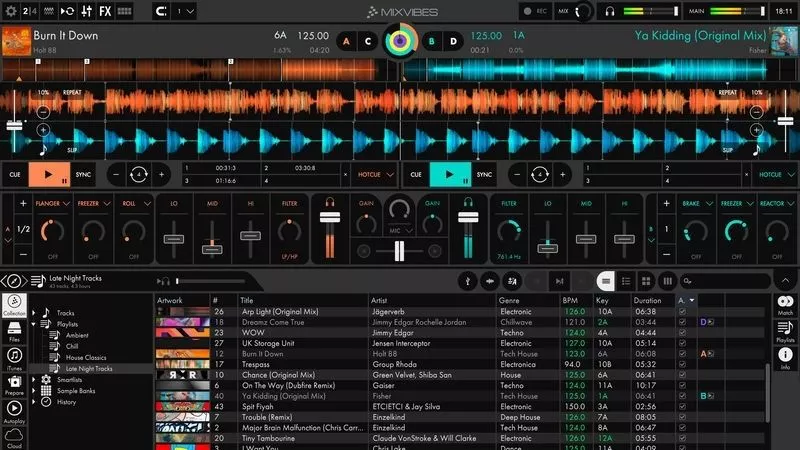Select deck B button

point(432,41)
